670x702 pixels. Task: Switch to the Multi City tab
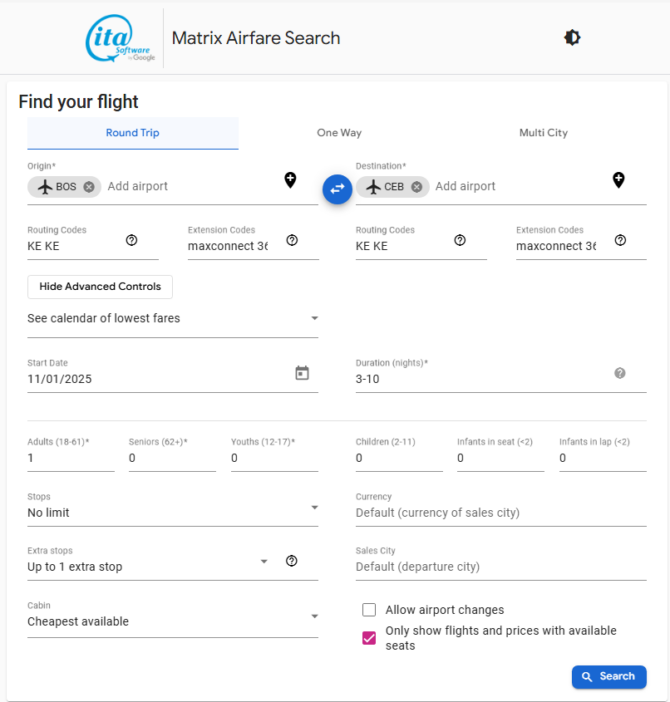[x=543, y=133]
